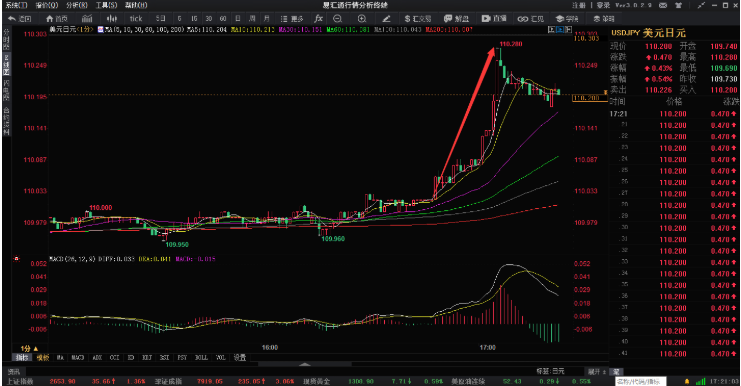Open the 汇见 link button

531,18
